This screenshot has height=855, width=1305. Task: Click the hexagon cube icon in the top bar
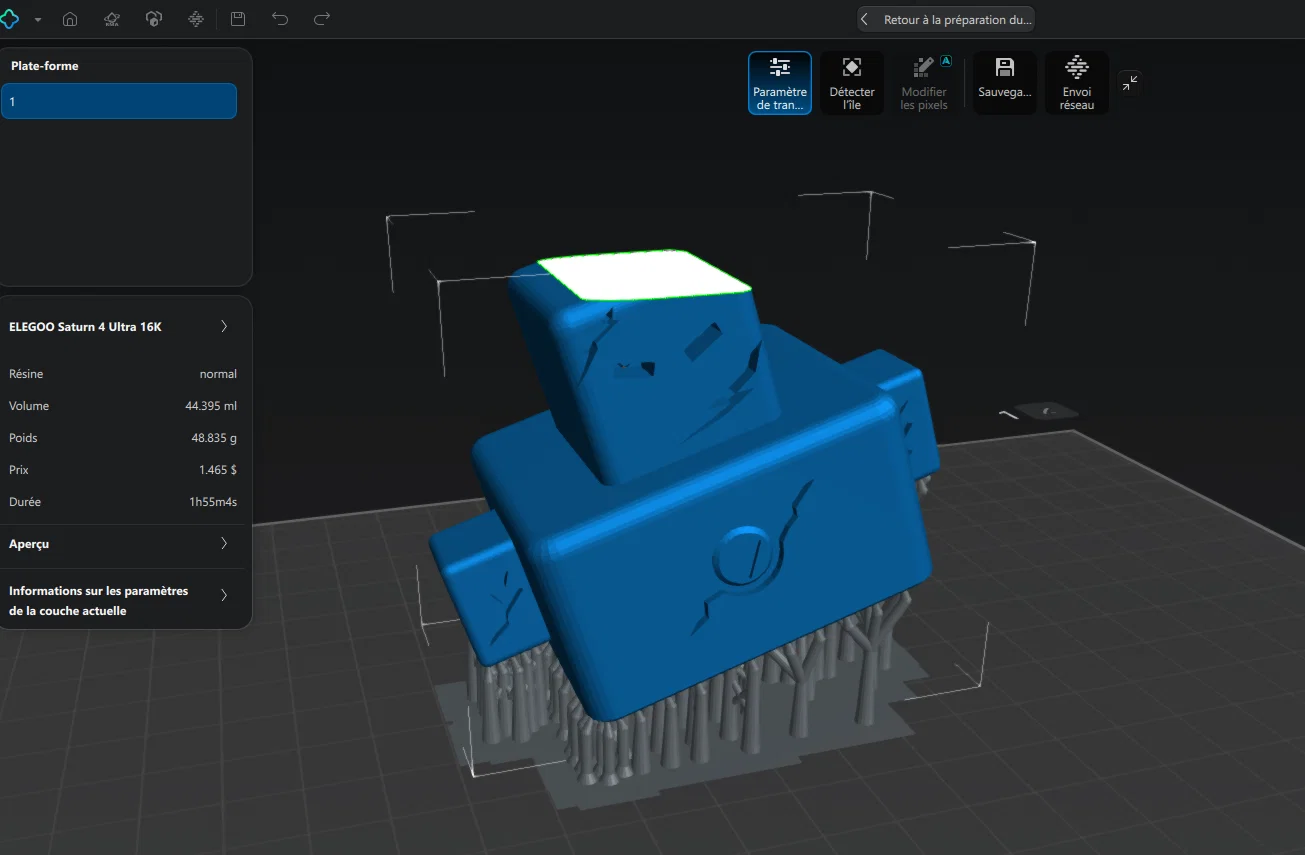tap(154, 19)
